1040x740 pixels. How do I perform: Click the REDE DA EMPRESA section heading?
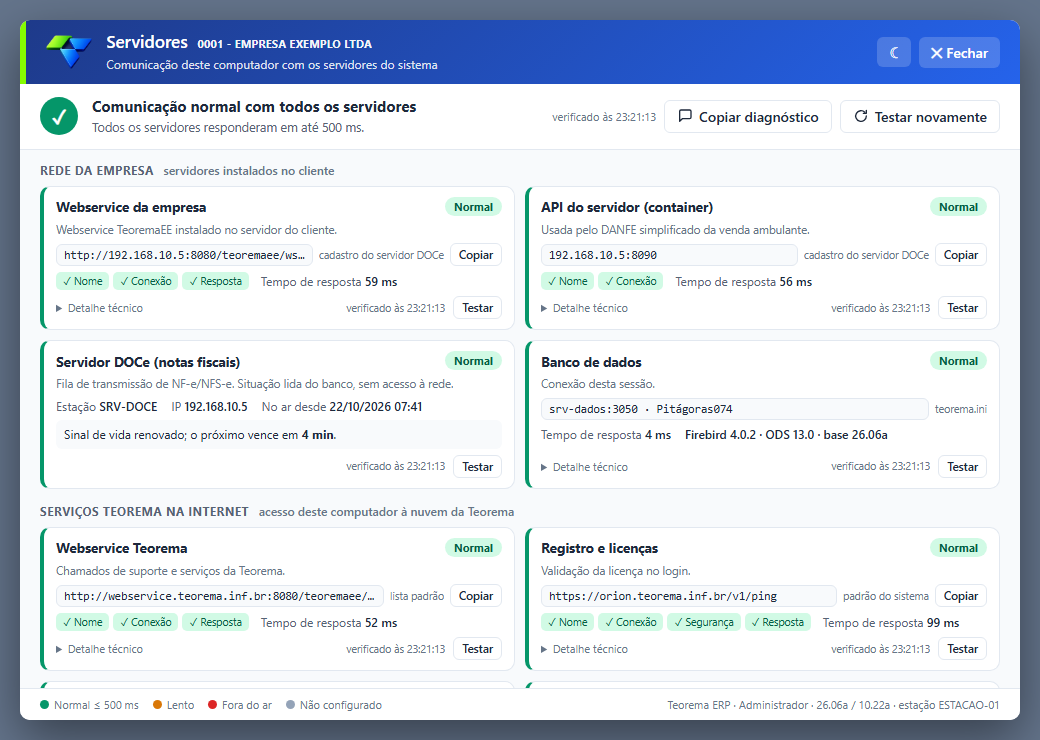(97, 170)
